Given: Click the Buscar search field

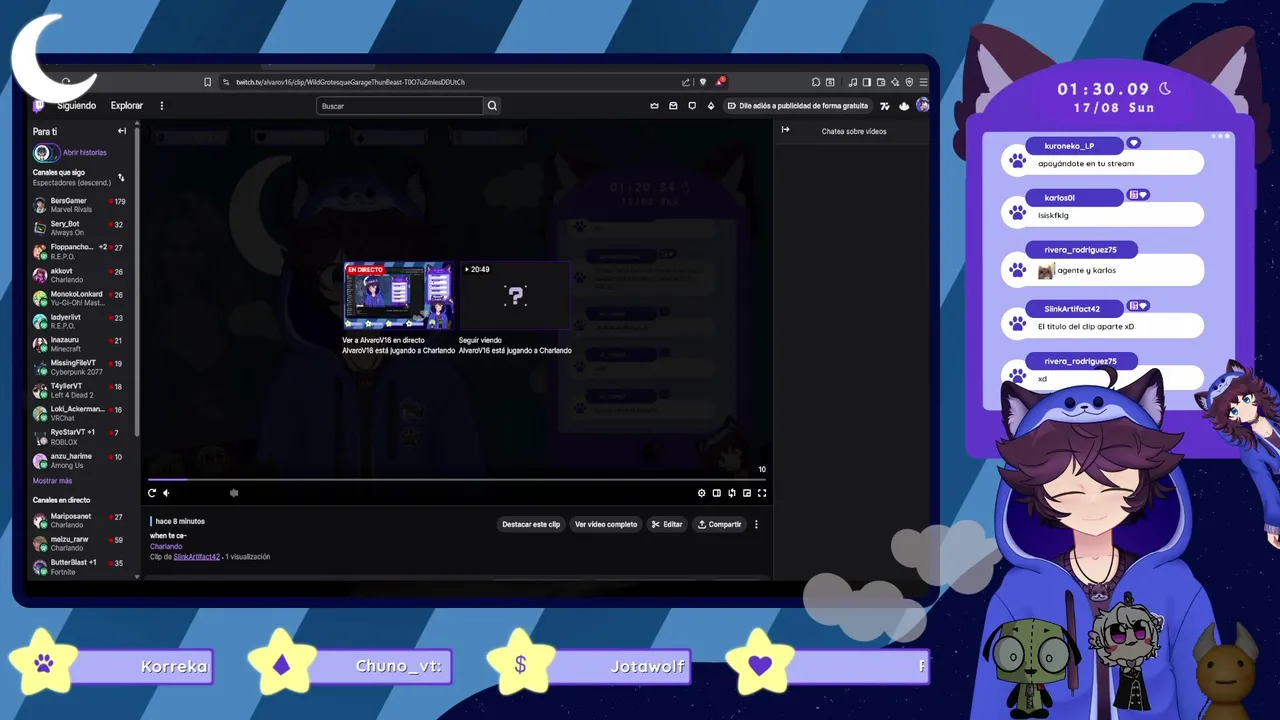Looking at the screenshot, I should pos(400,106).
